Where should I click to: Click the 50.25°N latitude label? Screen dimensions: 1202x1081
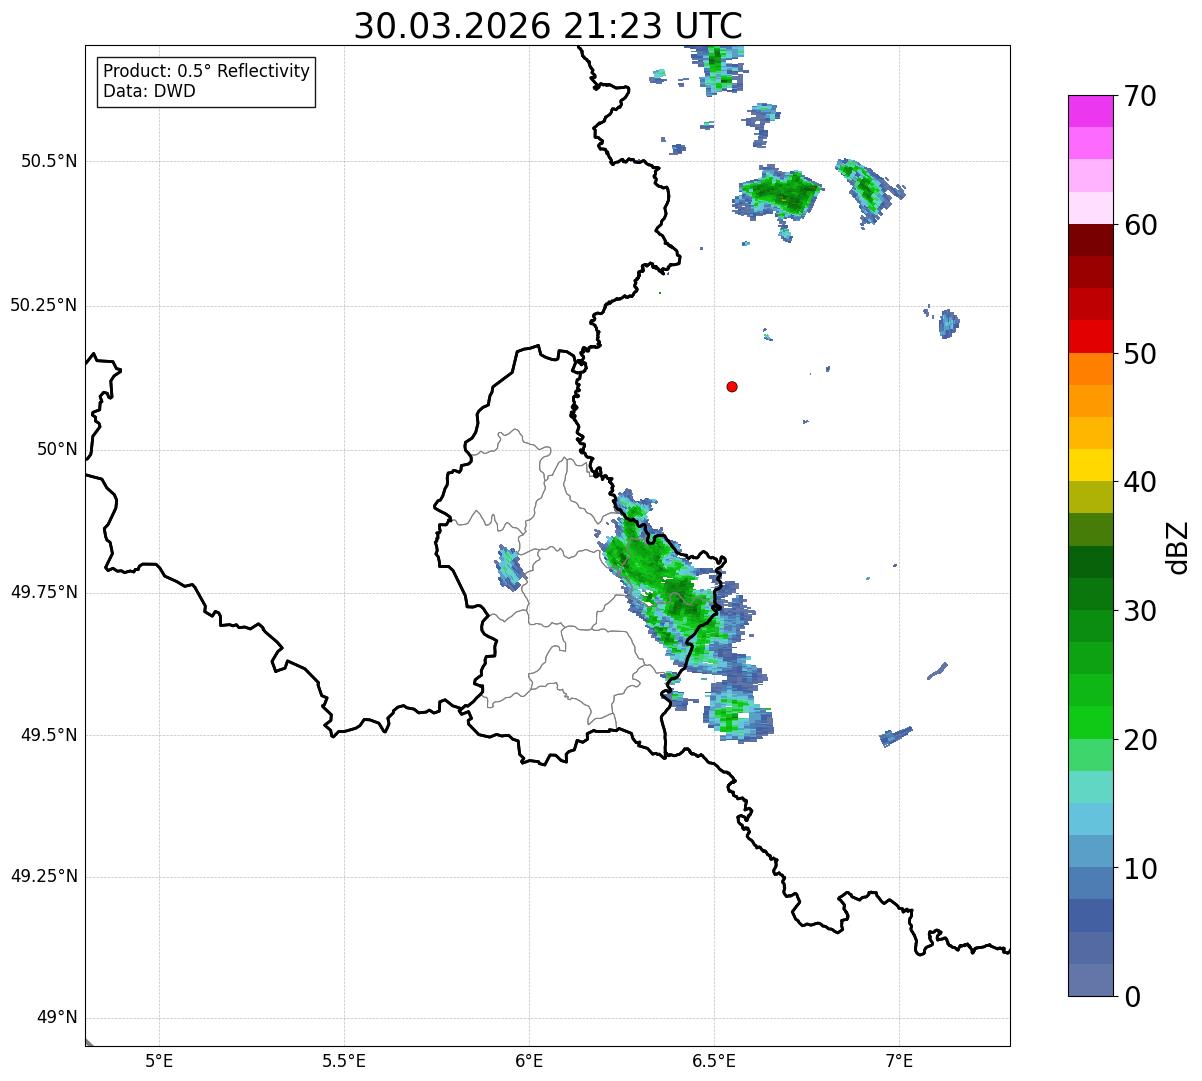tap(44, 306)
